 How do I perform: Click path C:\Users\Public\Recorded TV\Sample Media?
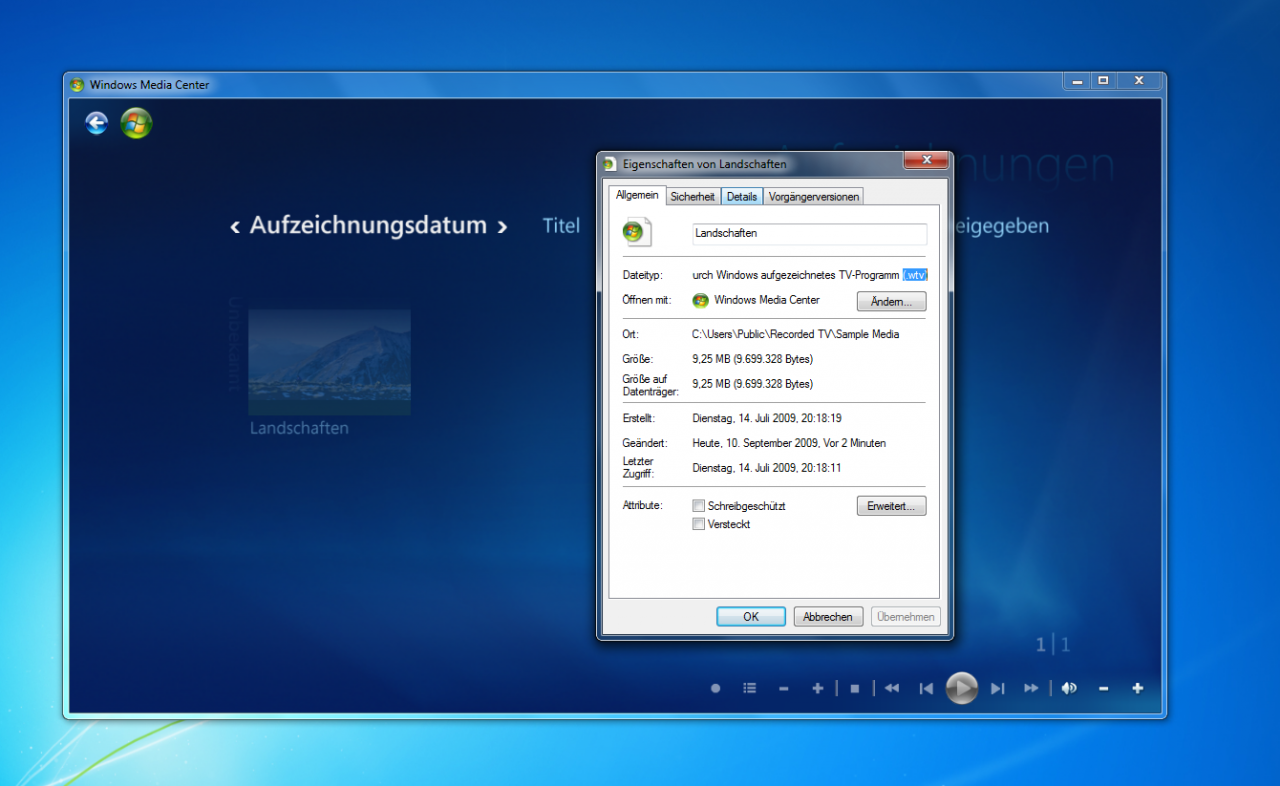tap(795, 334)
